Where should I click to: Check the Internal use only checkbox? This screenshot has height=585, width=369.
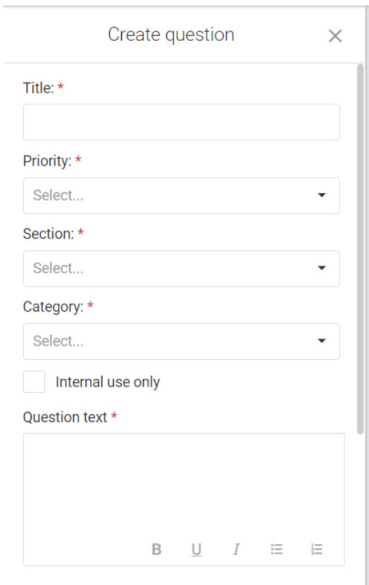(34, 382)
